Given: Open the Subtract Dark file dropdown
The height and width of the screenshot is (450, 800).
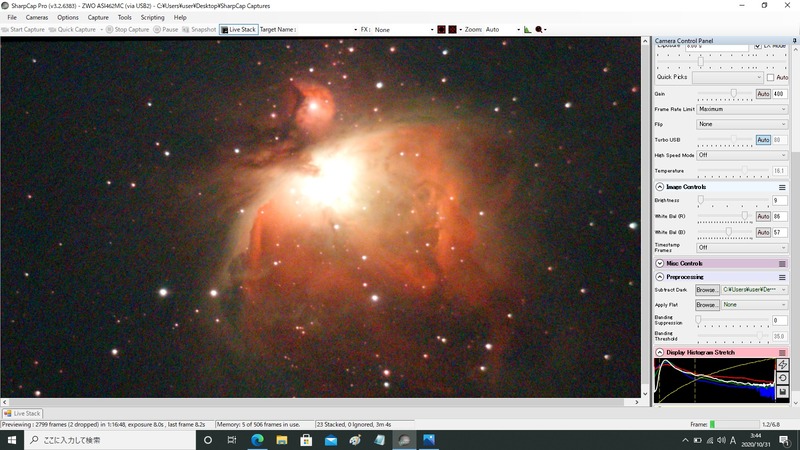Looking at the screenshot, I should (x=755, y=290).
